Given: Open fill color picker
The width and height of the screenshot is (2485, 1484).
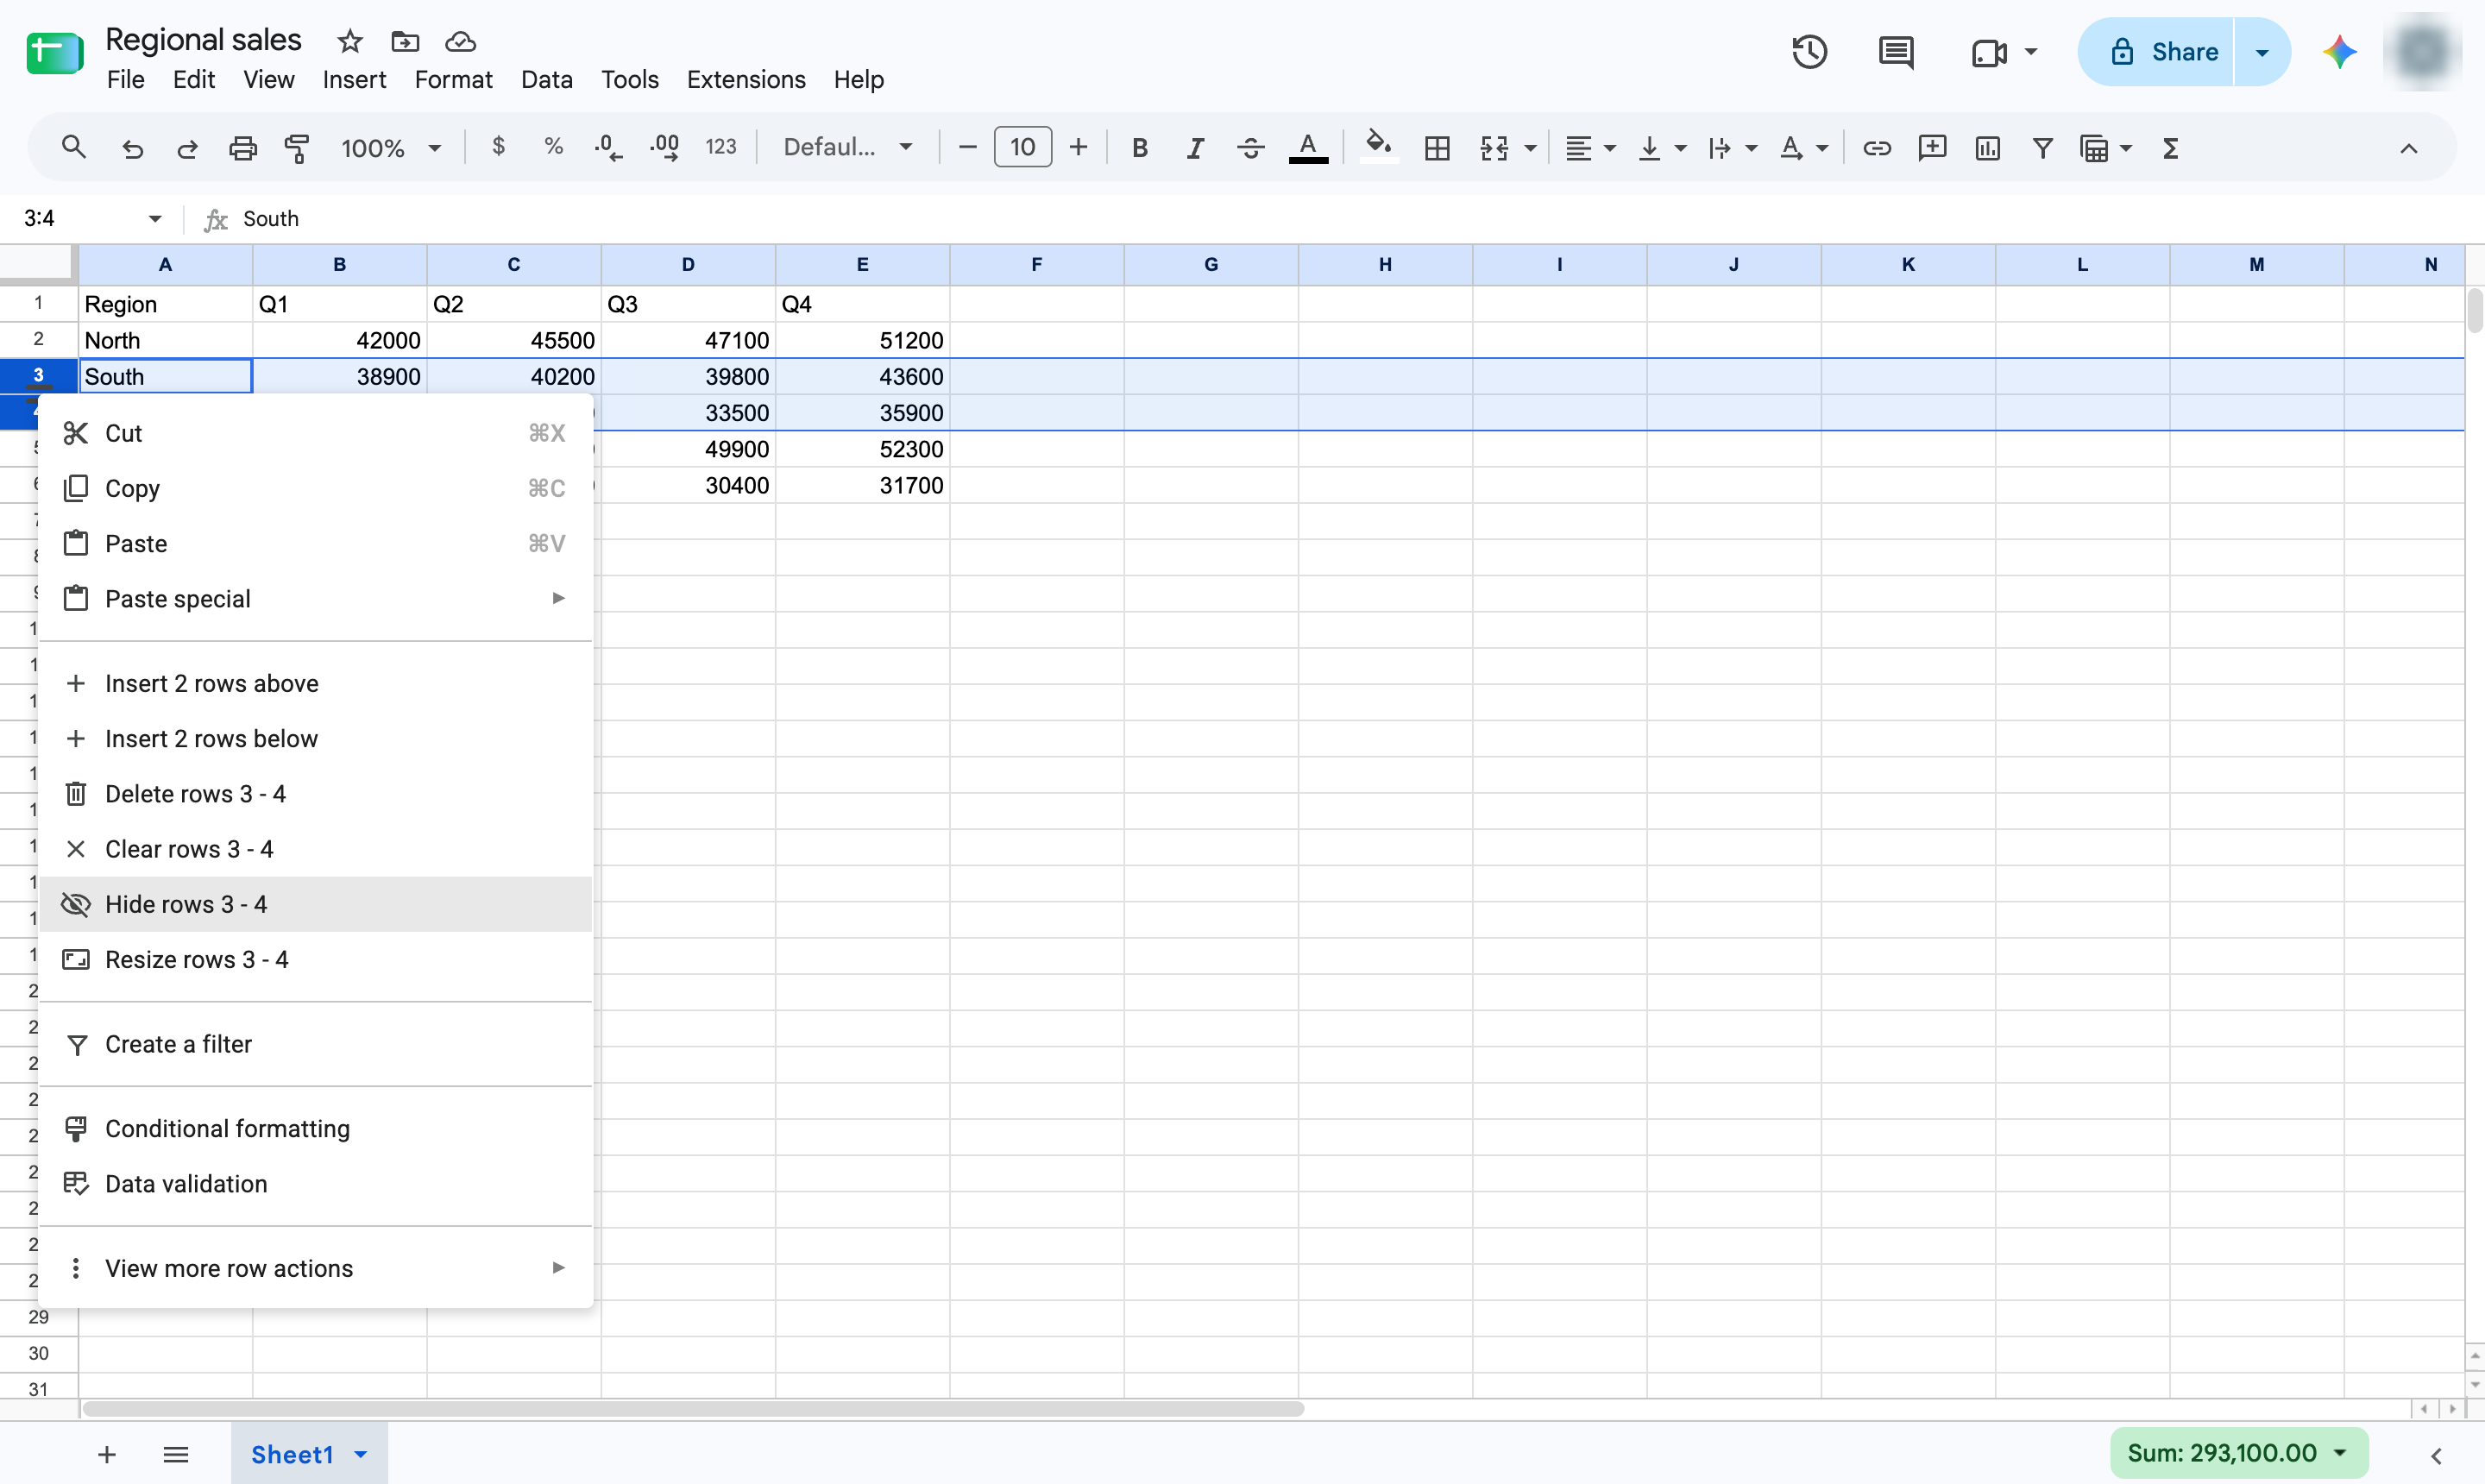Looking at the screenshot, I should (1379, 148).
